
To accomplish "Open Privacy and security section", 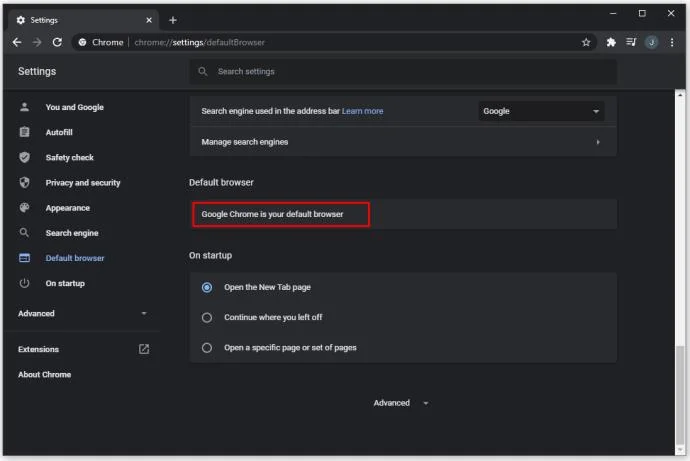I will pyautogui.click(x=83, y=183).
